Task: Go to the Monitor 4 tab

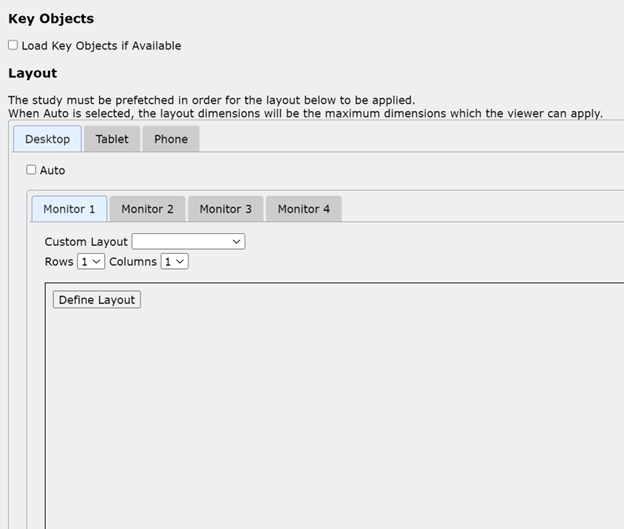Action: point(303,209)
